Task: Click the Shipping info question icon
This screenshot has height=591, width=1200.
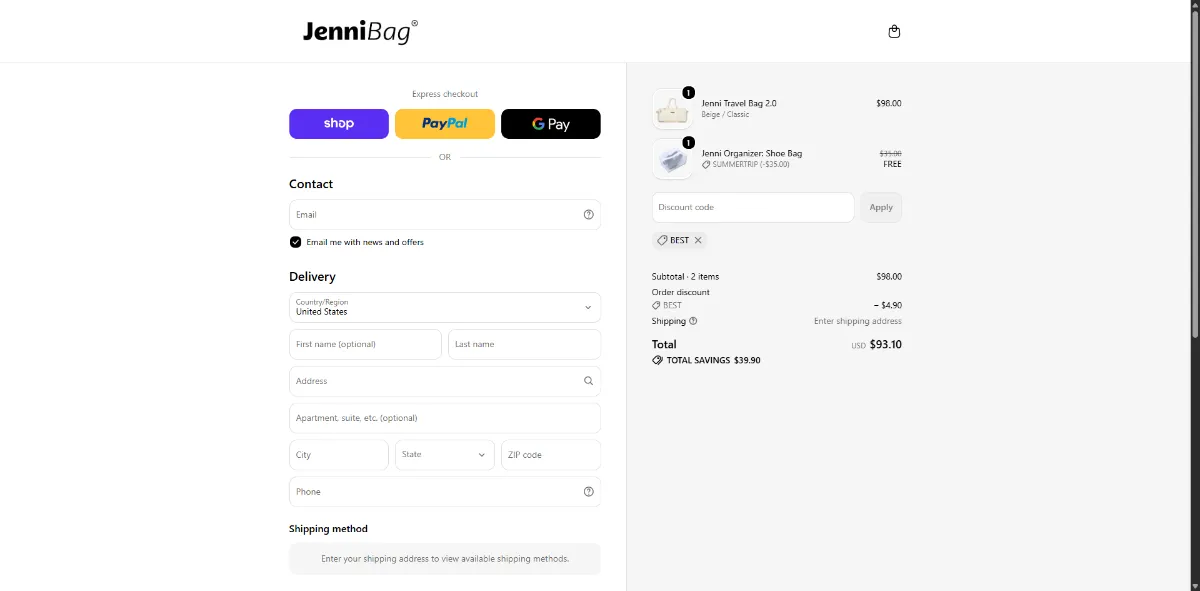Action: [x=693, y=321]
